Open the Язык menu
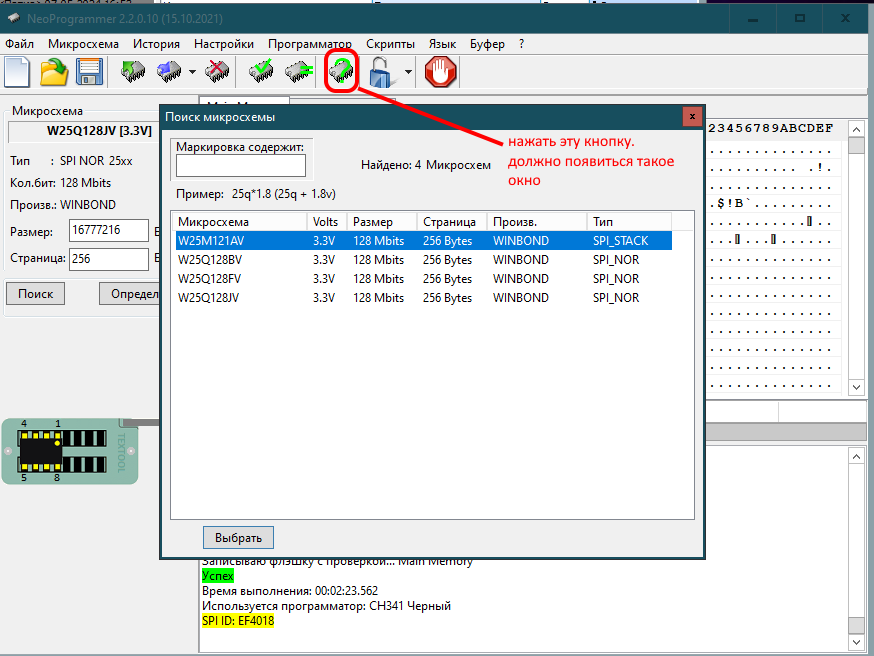The image size is (874, 656). click(442, 44)
